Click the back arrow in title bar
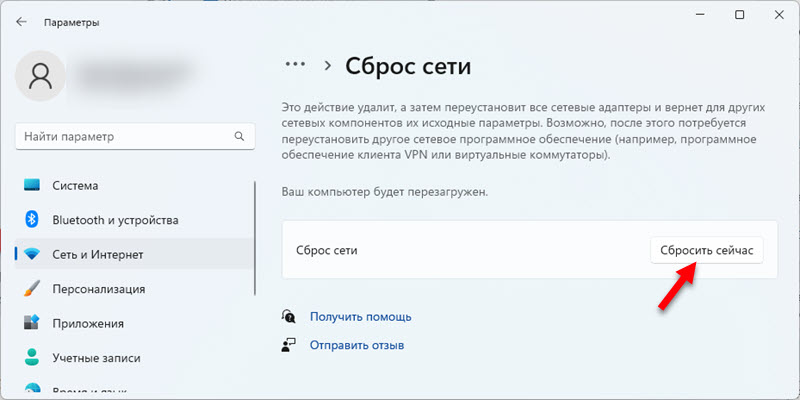 pyautogui.click(x=20, y=22)
